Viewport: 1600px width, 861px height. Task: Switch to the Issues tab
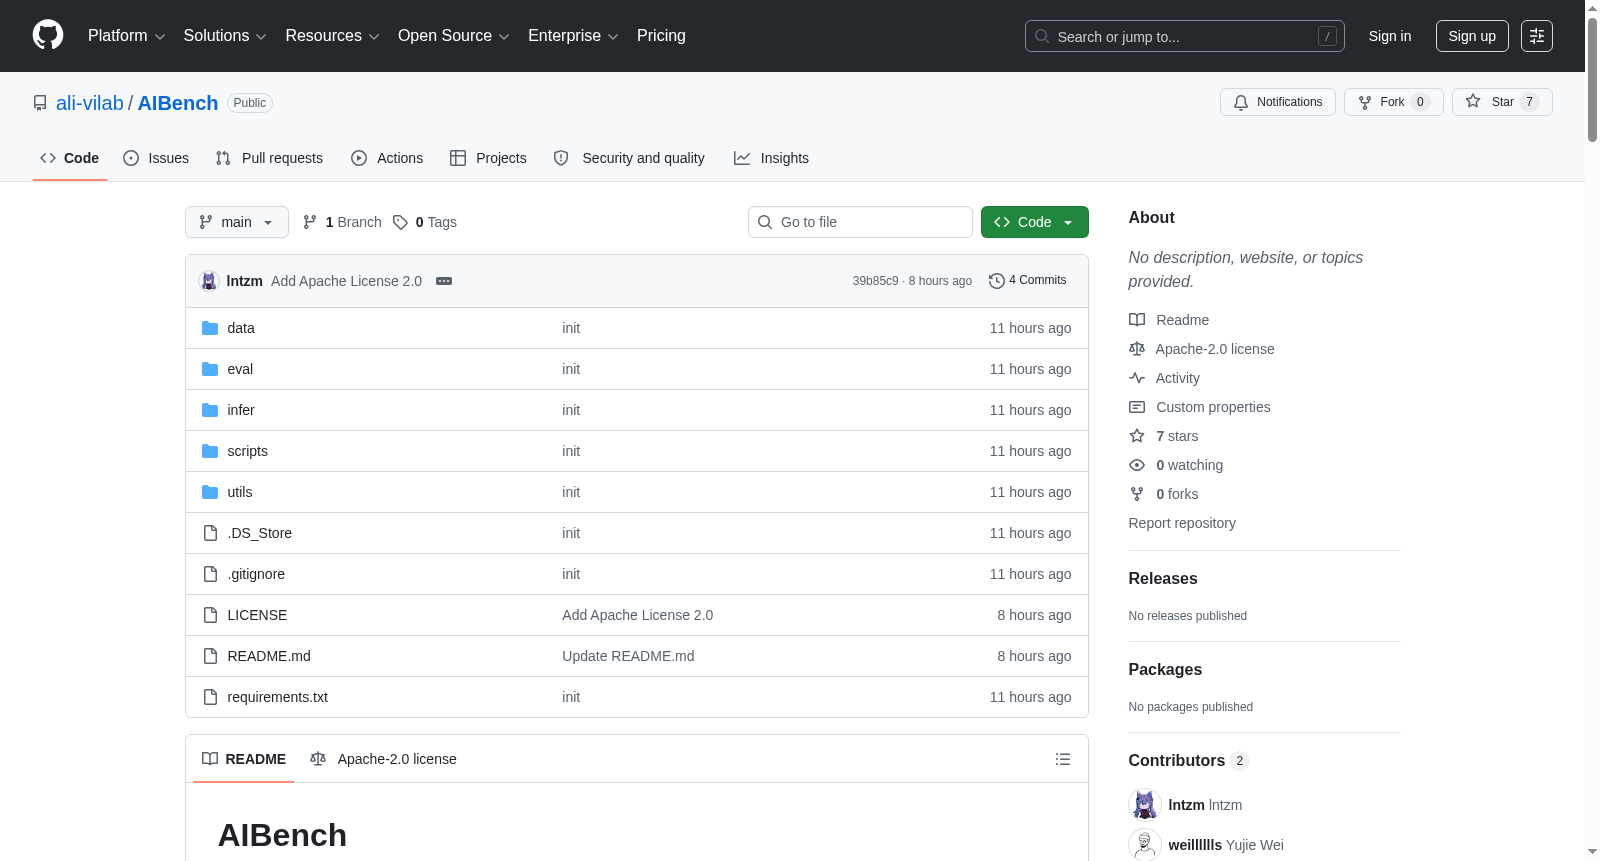[156, 158]
